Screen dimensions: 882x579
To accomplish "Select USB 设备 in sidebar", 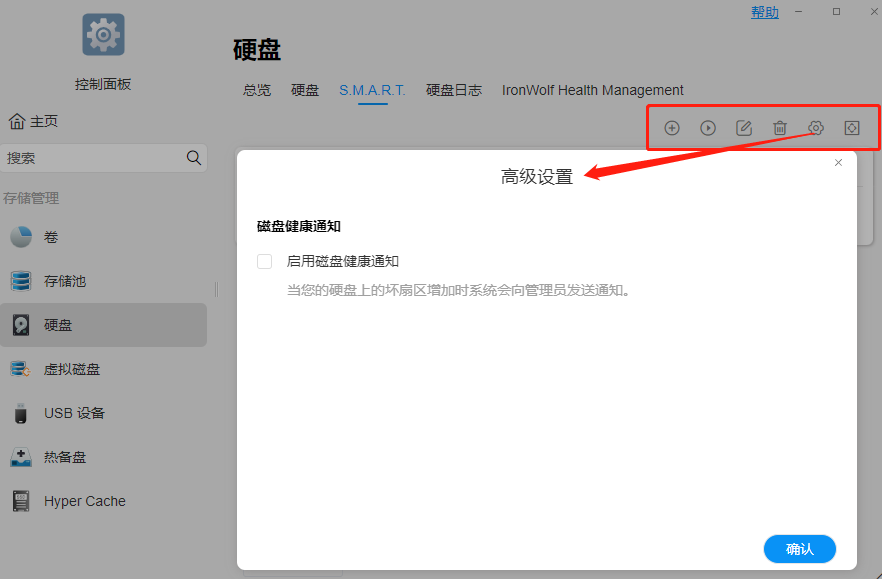I will 104,413.
